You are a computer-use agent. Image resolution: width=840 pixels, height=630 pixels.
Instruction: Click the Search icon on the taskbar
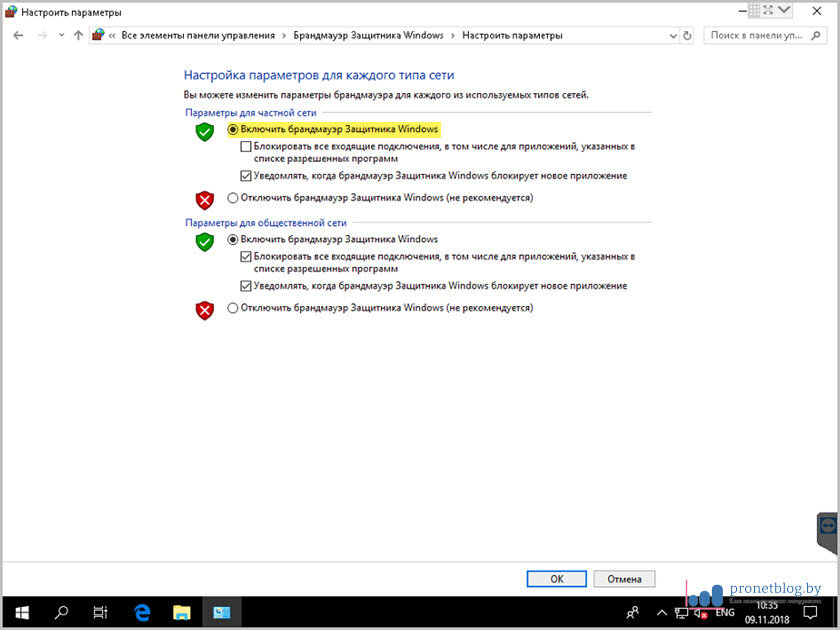coord(60,611)
